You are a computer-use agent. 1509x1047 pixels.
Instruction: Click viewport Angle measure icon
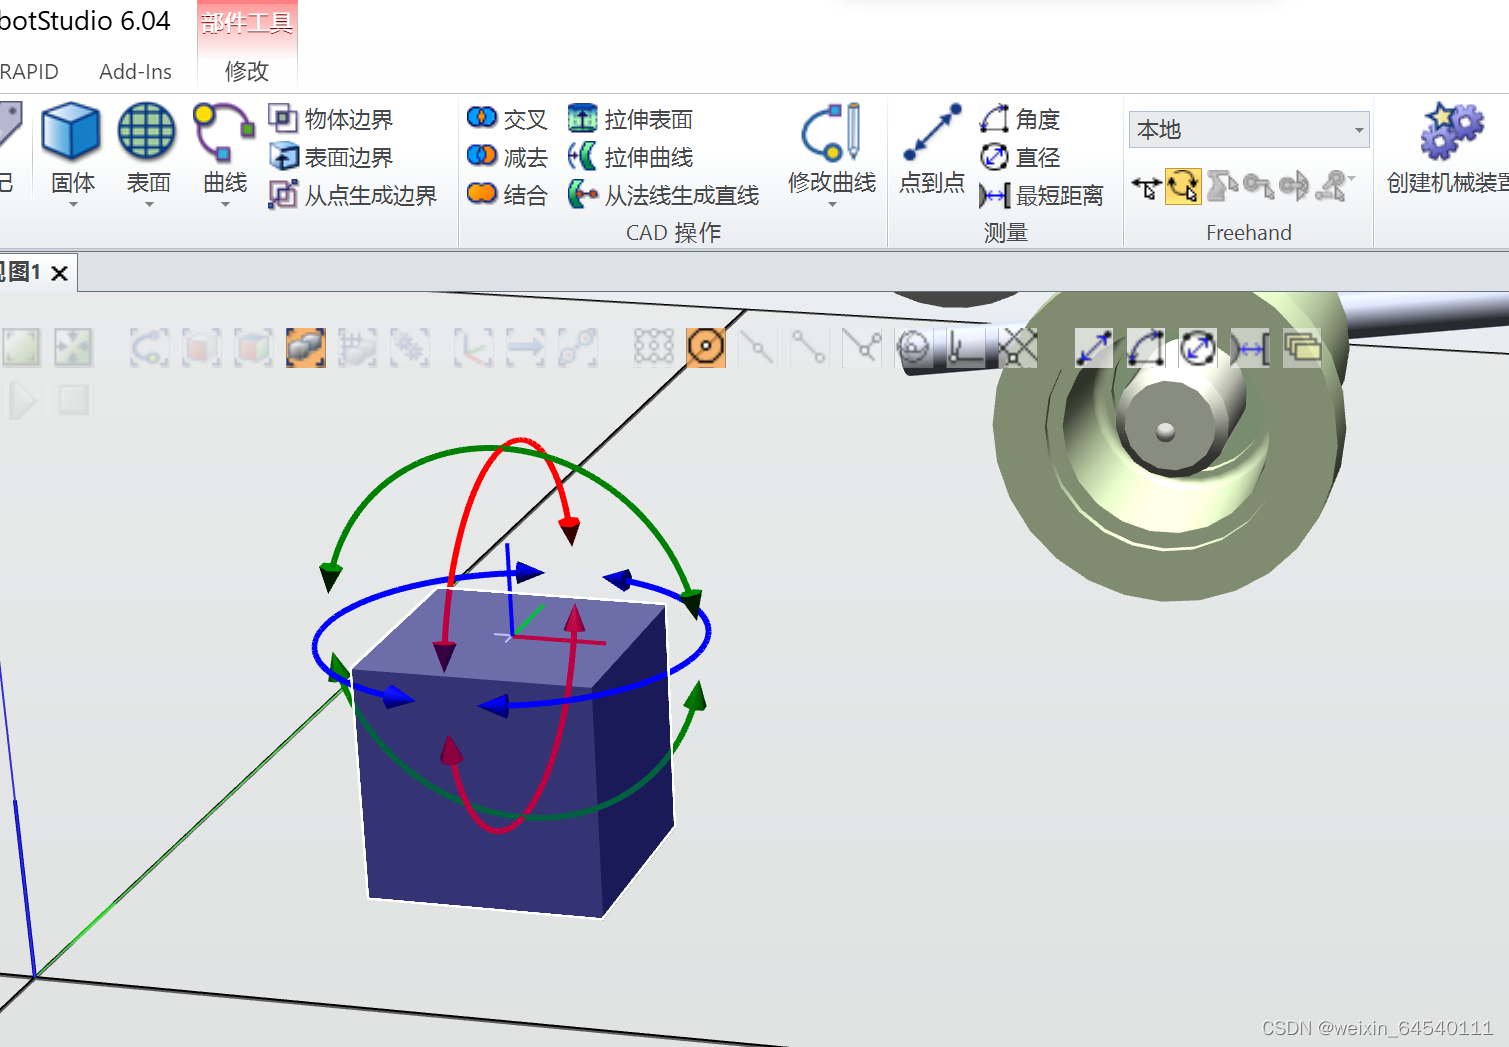click(1146, 348)
